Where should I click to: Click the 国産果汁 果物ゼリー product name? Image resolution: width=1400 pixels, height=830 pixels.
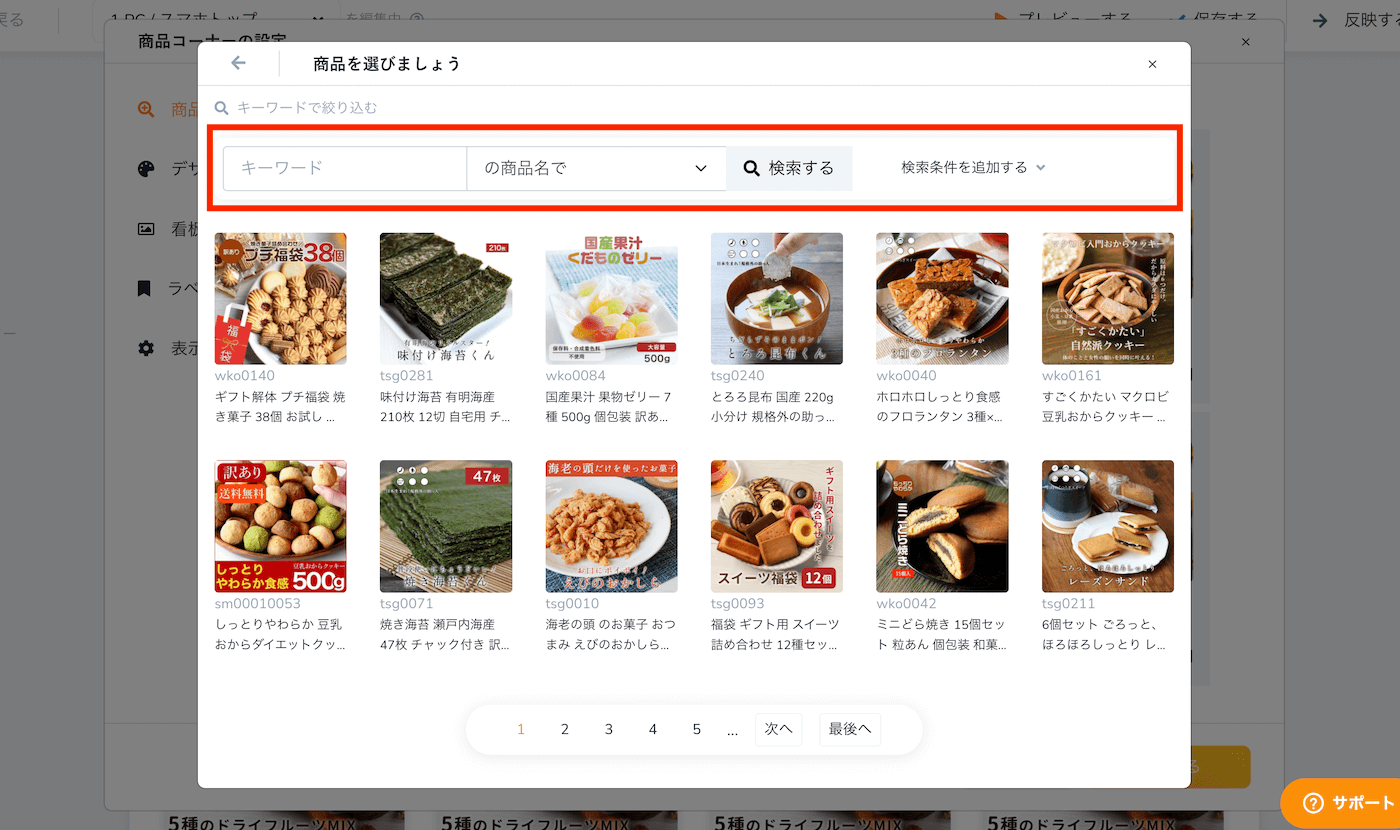[x=609, y=407]
